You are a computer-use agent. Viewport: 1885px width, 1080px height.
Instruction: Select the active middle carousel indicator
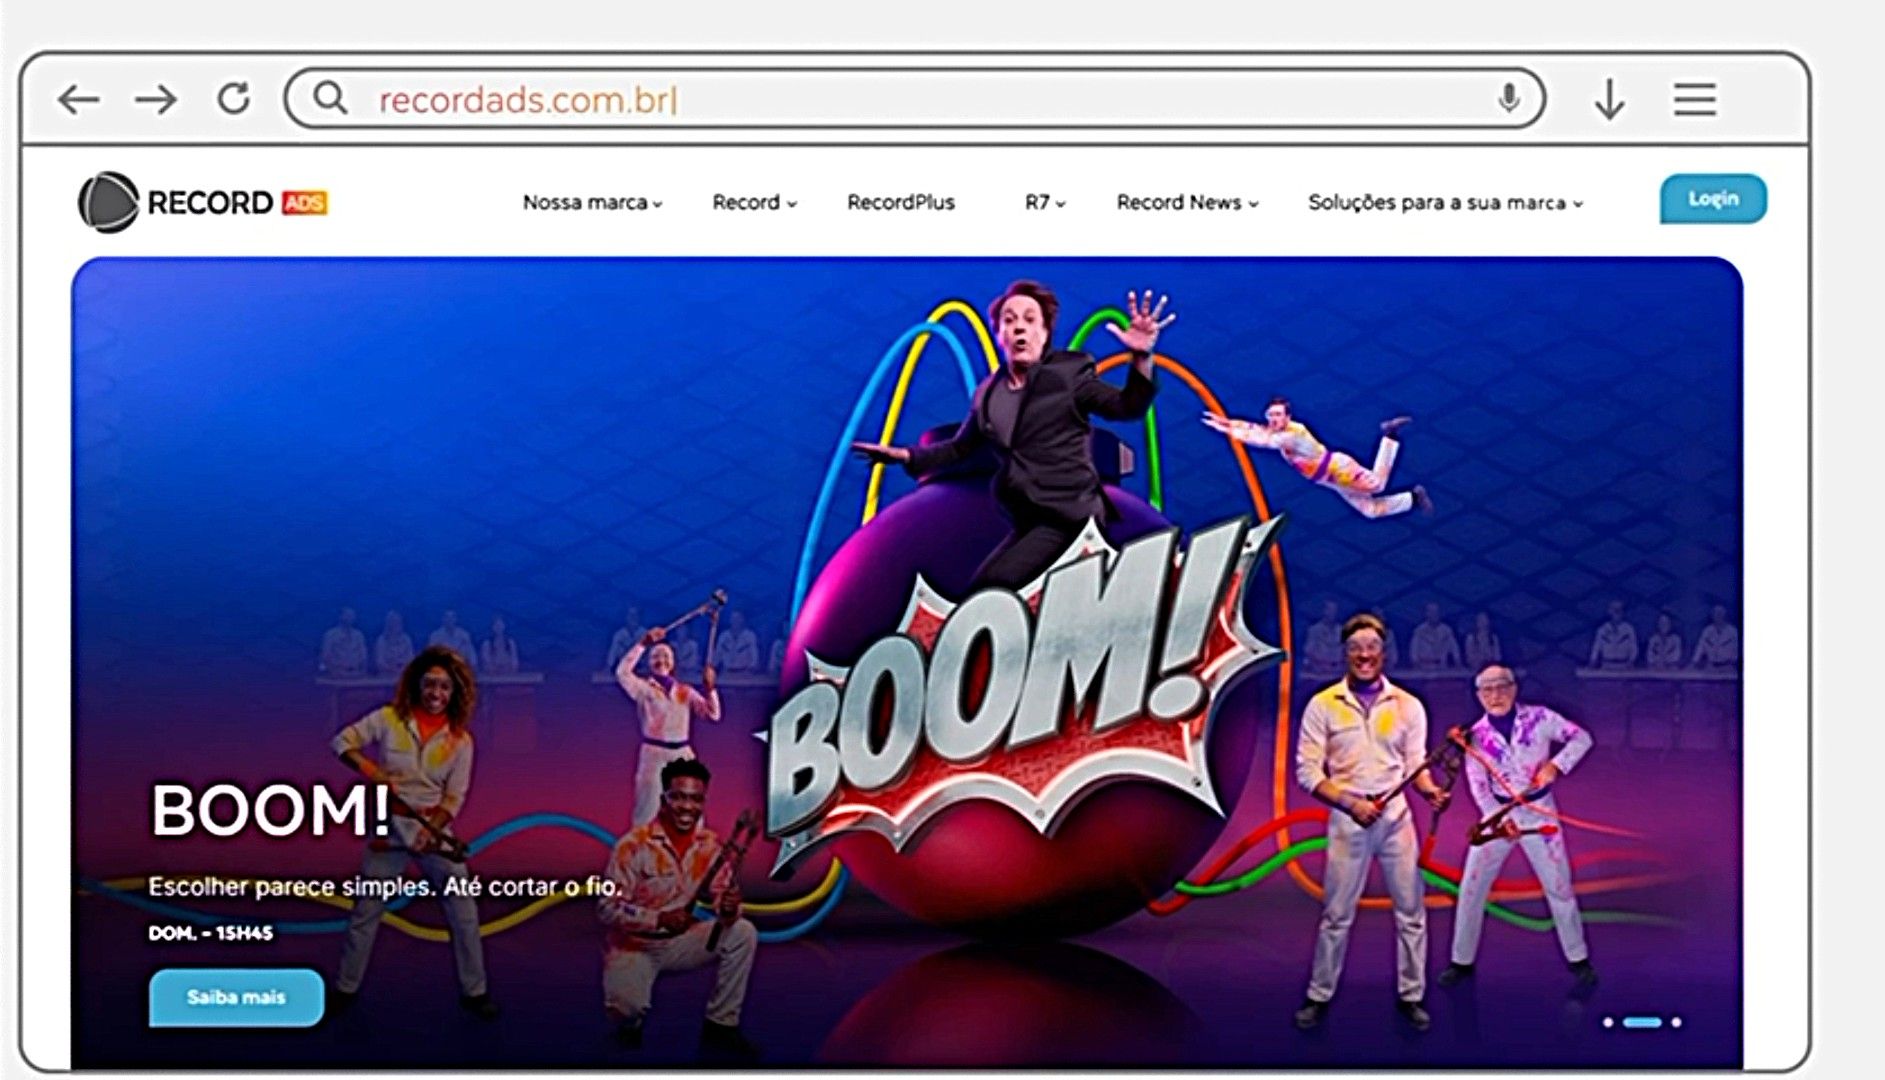point(1642,1022)
